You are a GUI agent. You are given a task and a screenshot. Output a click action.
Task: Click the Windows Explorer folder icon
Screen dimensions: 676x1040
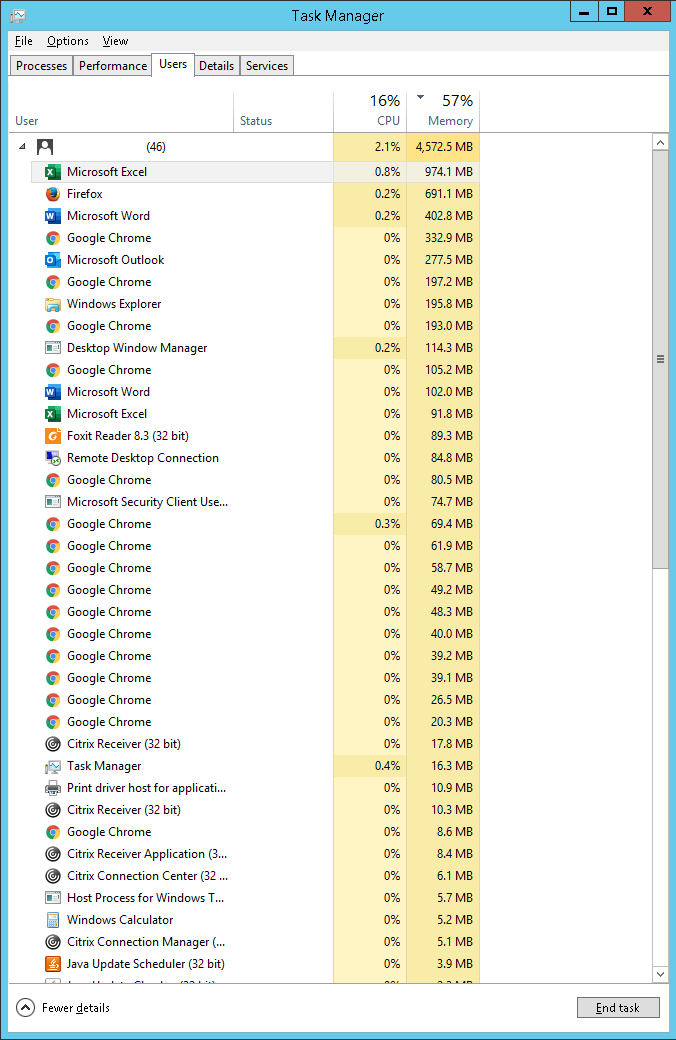[52, 304]
